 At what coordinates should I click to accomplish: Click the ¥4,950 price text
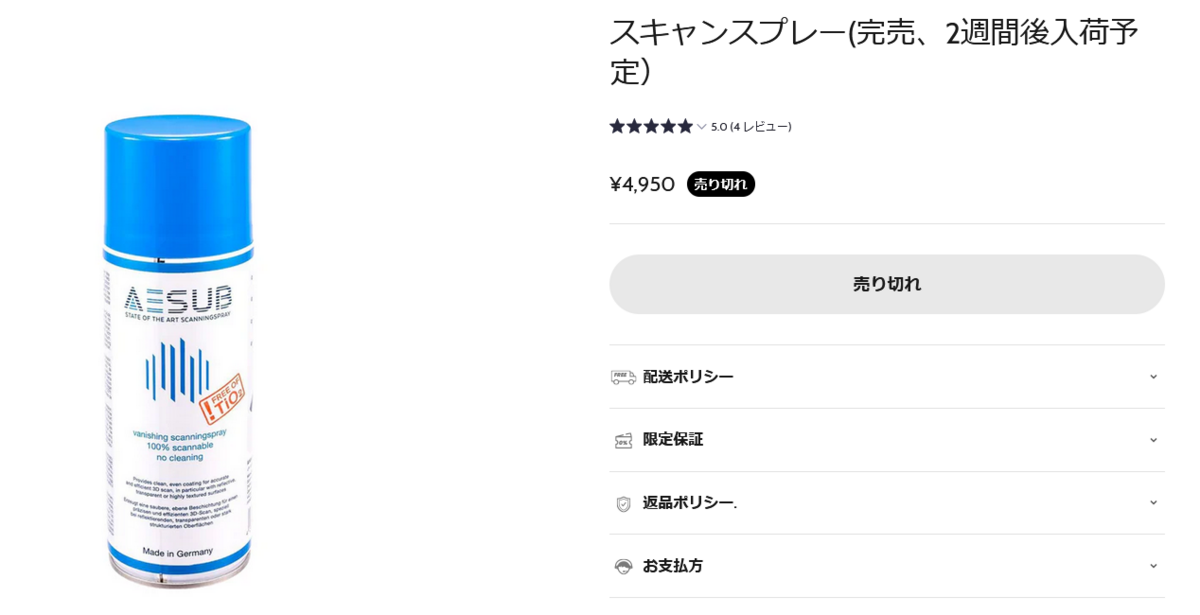coord(642,184)
